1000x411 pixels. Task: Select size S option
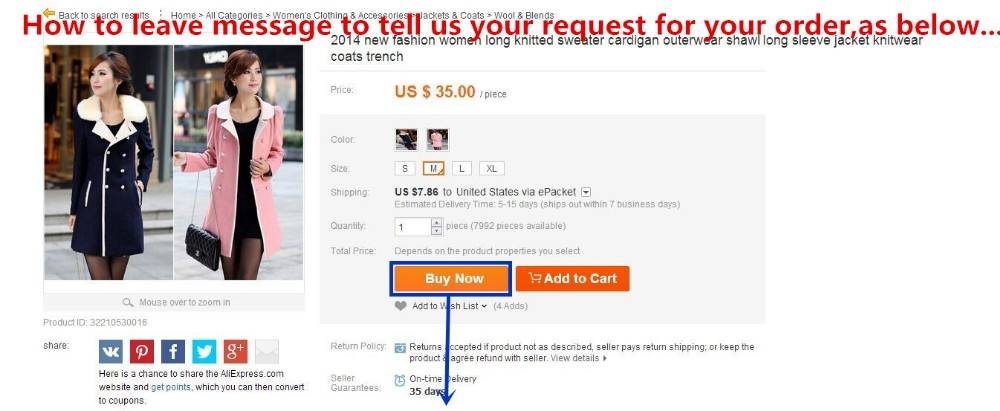[405, 168]
